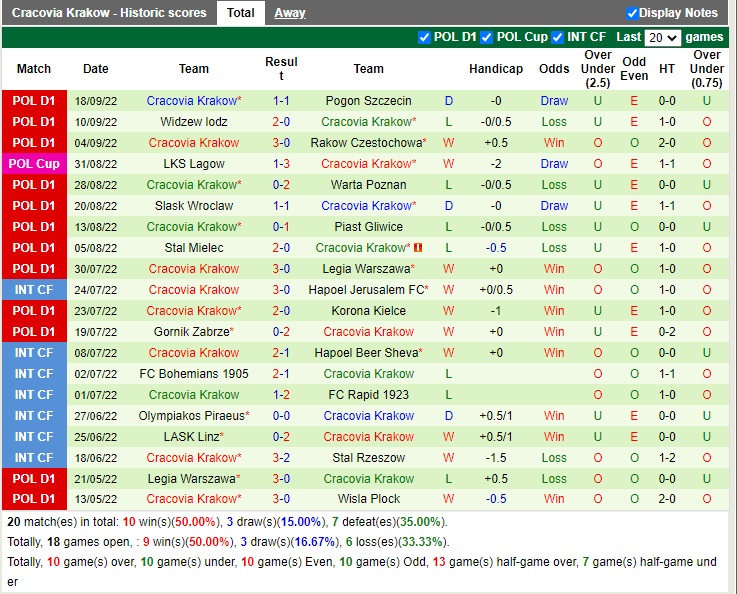Viewport: 737px width, 594px height.
Task: Click the HT column header
Action: [x=666, y=69]
